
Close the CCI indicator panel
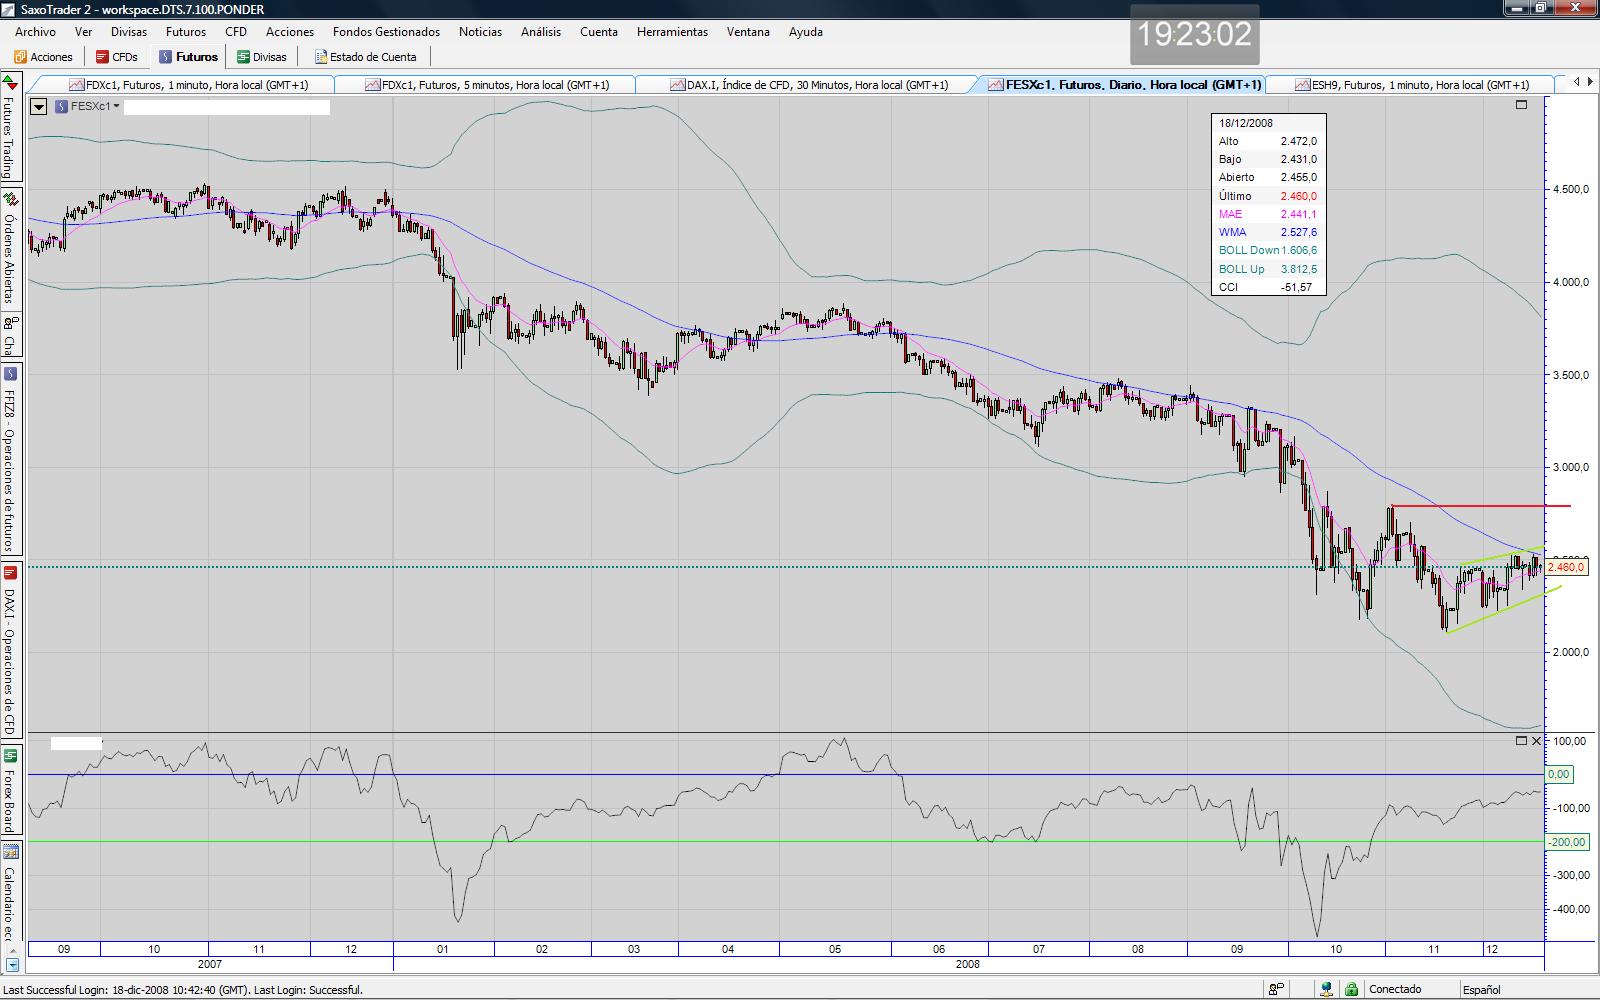pyautogui.click(x=1537, y=741)
